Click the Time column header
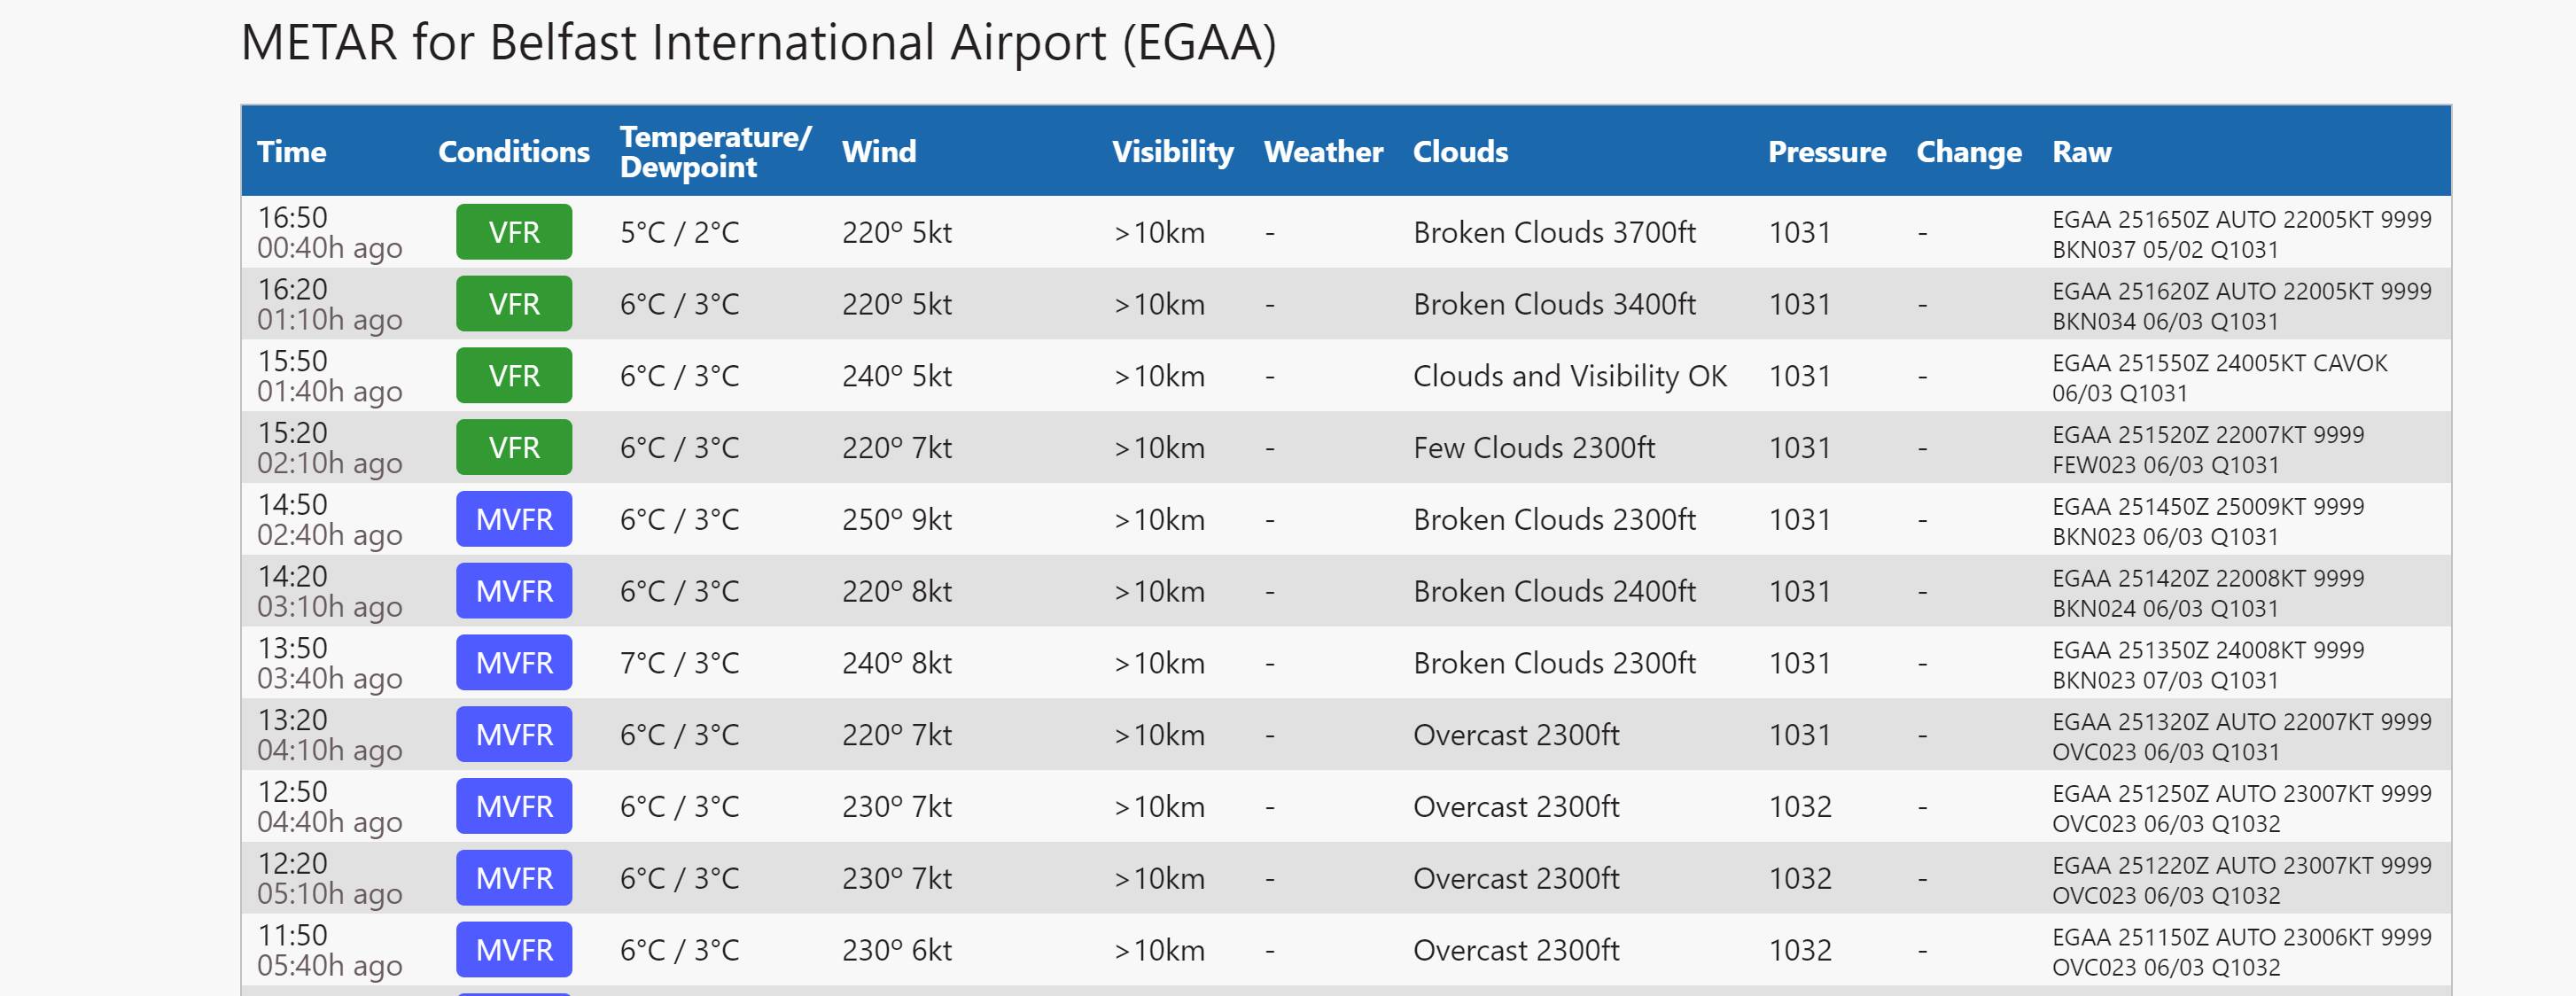2576x996 pixels. click(292, 152)
